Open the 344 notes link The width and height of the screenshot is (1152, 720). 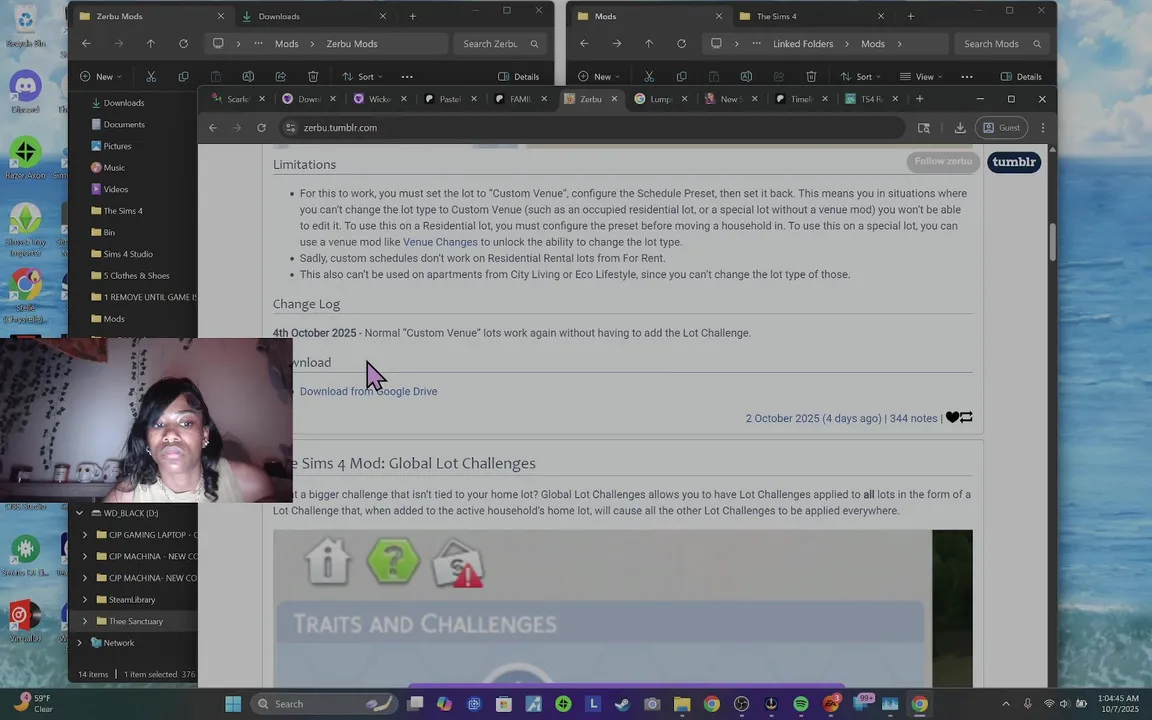click(x=913, y=419)
